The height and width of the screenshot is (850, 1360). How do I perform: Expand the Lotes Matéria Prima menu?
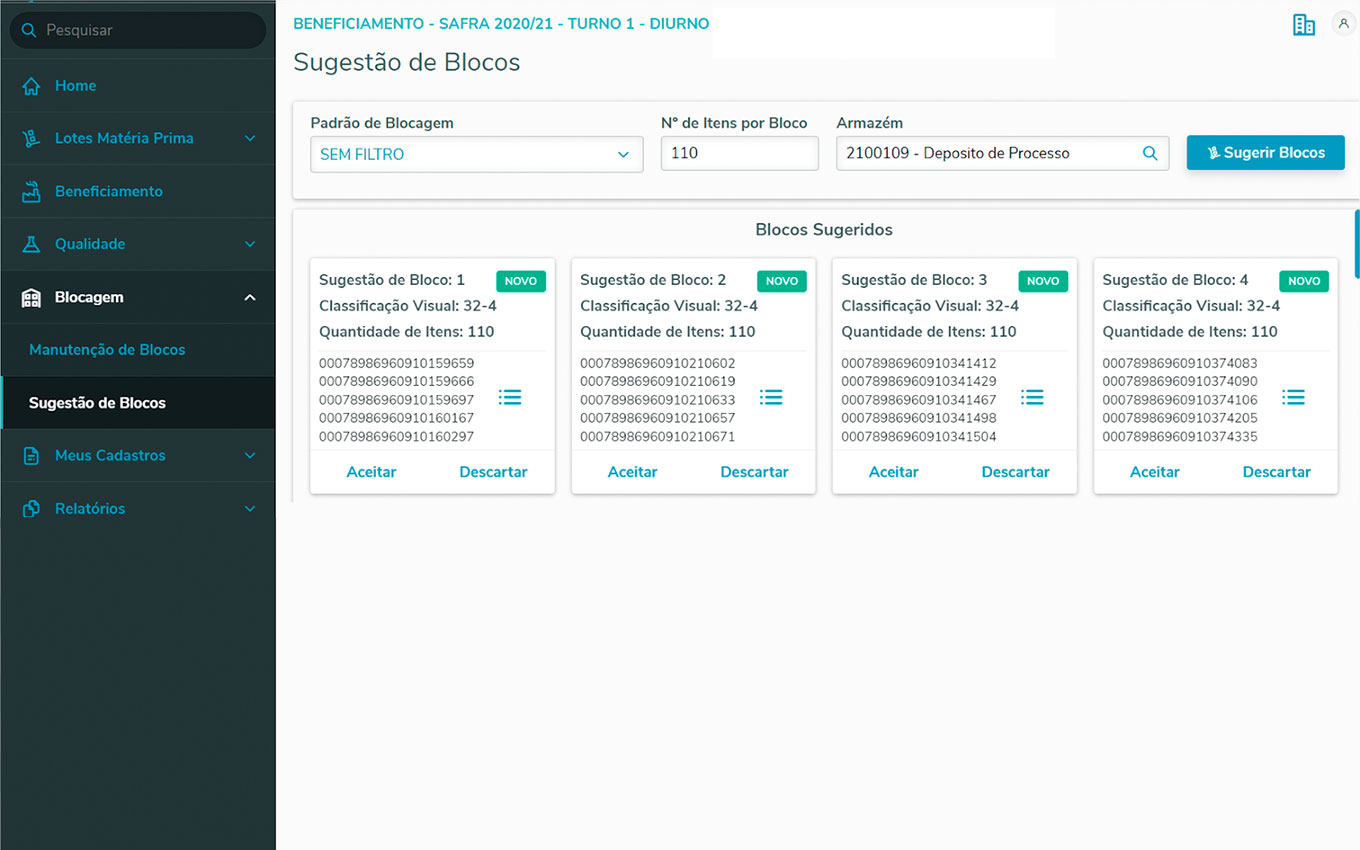250,138
